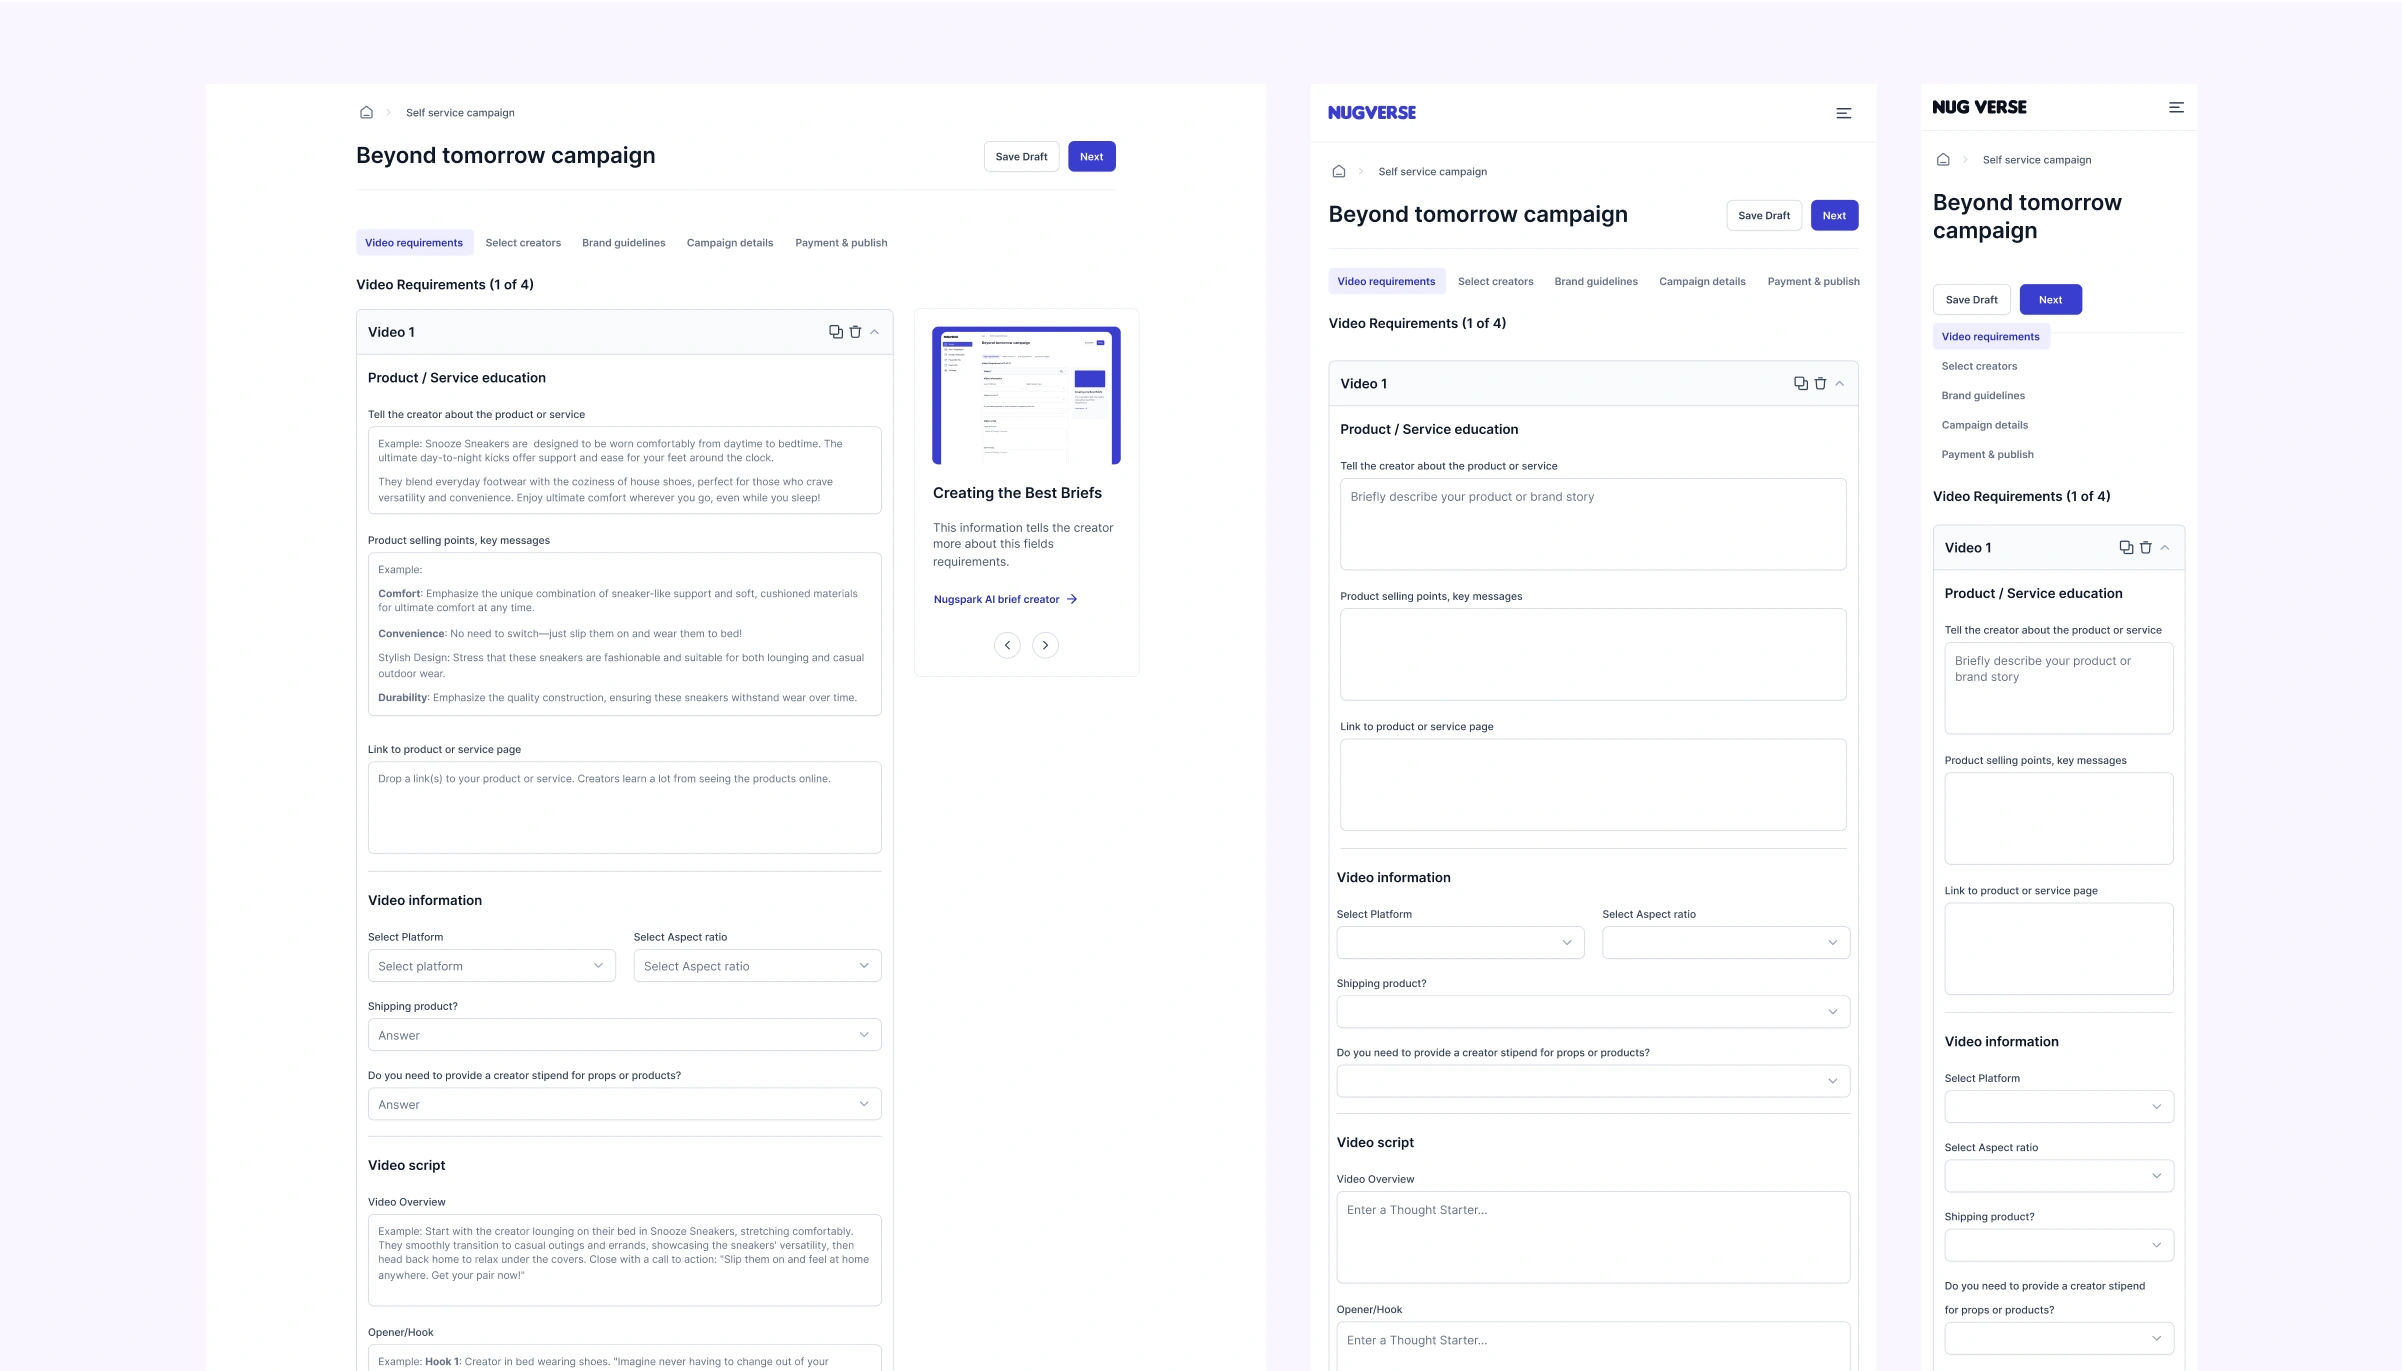
Task: Select Brand guidelines in the mobile vertical menu
Action: coord(1983,396)
